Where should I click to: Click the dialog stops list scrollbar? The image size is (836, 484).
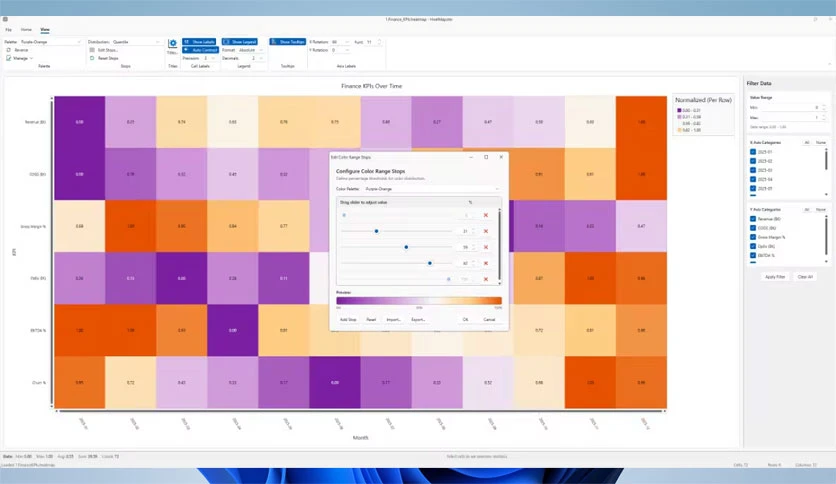[x=500, y=245]
